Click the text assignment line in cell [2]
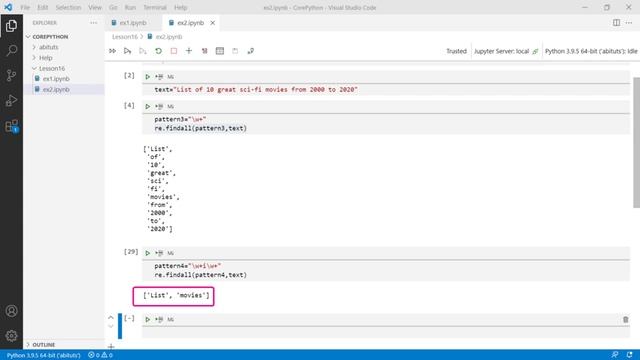 click(x=256, y=89)
